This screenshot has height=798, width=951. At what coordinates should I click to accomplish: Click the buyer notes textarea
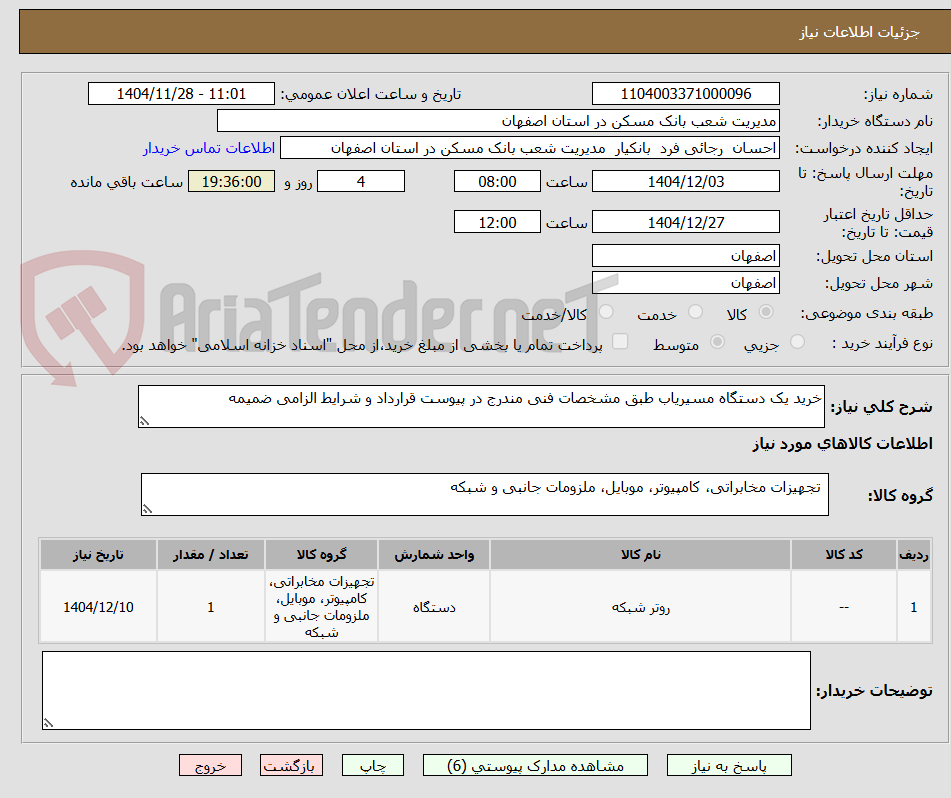pos(426,690)
